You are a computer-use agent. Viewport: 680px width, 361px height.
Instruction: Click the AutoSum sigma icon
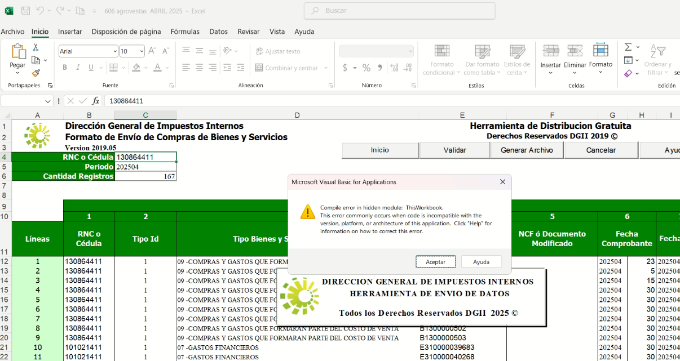coord(628,47)
